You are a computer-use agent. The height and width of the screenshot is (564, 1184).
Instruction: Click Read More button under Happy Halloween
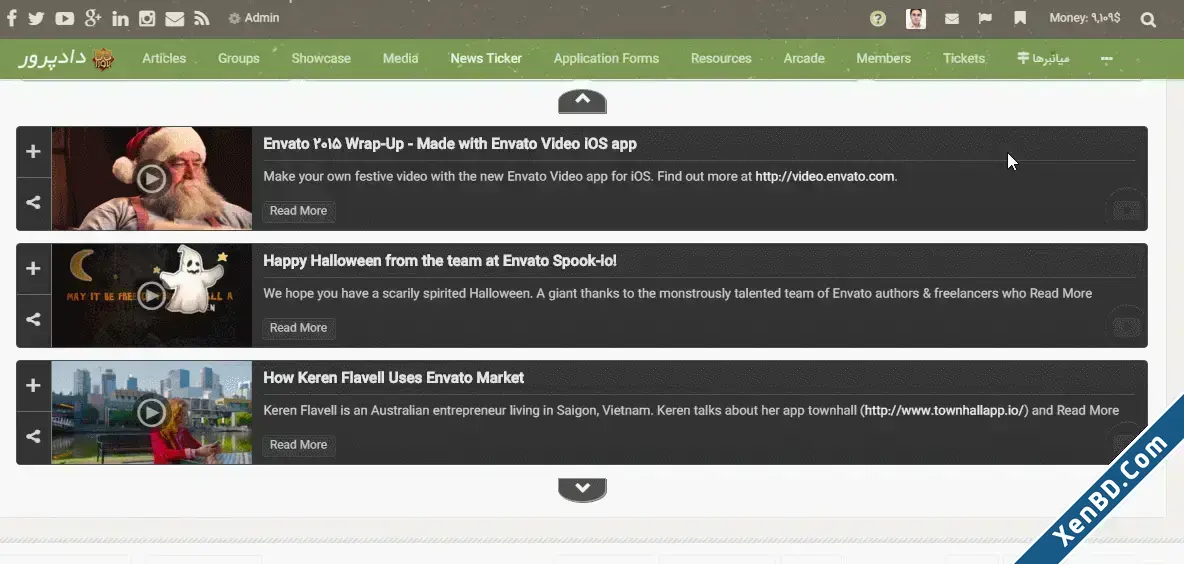(x=298, y=328)
